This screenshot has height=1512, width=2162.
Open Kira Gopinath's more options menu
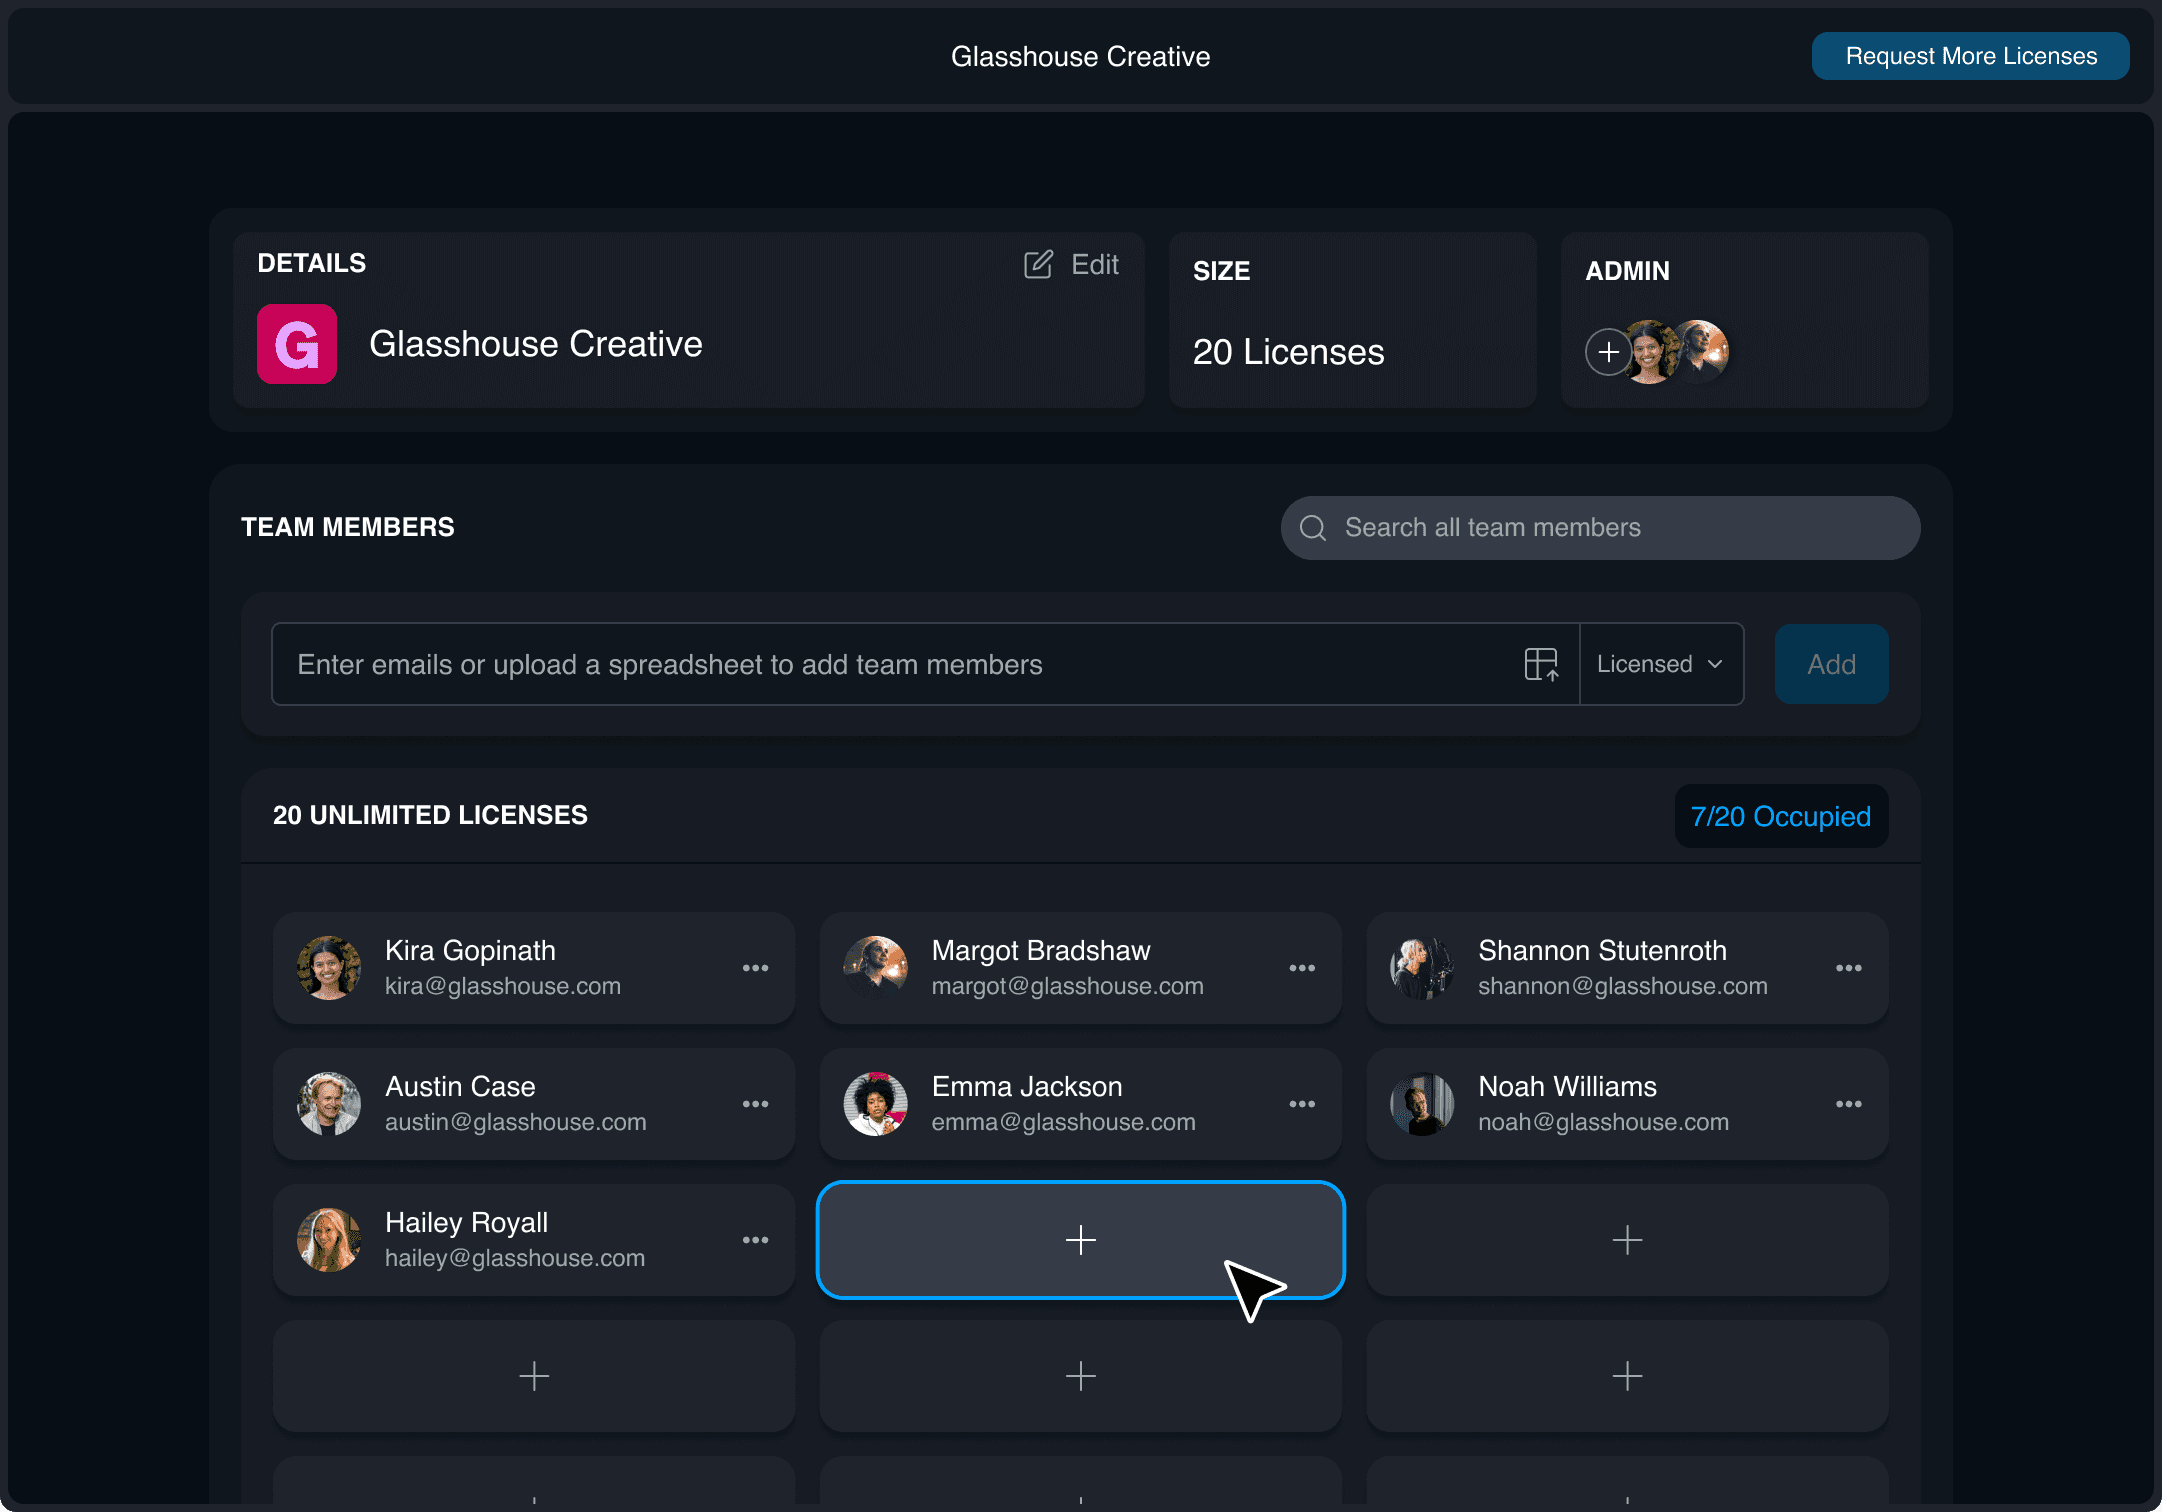[755, 968]
